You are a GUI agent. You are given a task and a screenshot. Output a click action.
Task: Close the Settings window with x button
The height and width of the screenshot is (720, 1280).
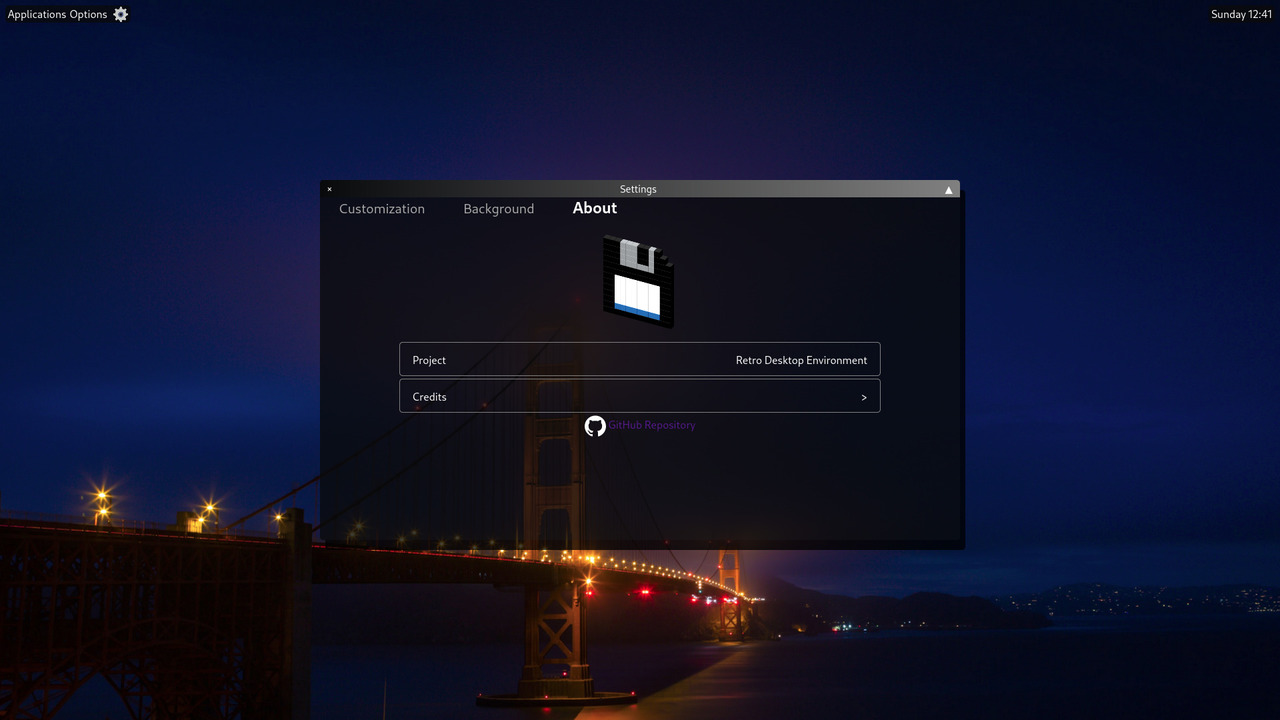point(329,189)
